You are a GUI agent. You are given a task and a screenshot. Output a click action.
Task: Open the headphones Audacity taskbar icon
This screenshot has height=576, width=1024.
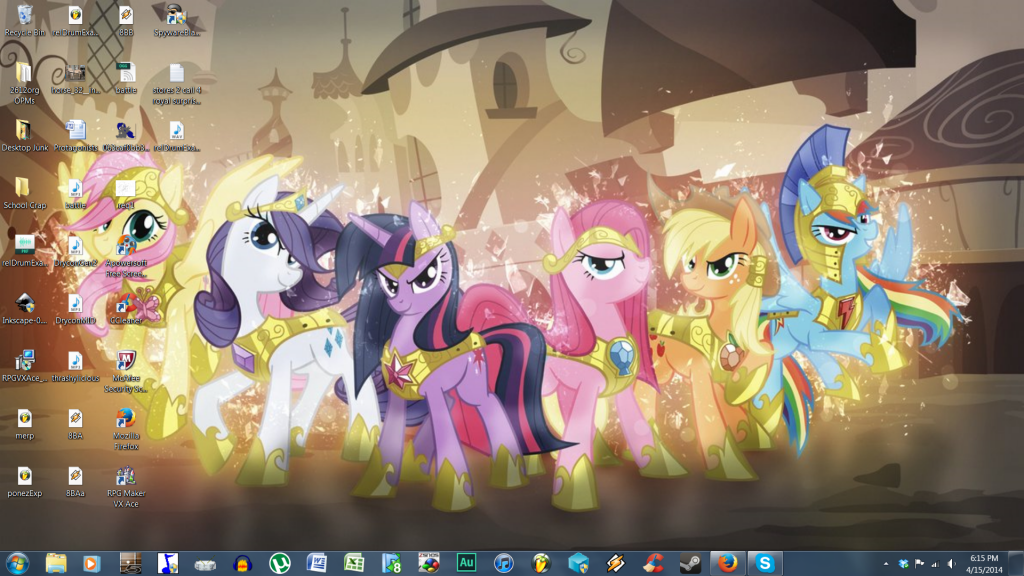click(x=242, y=563)
